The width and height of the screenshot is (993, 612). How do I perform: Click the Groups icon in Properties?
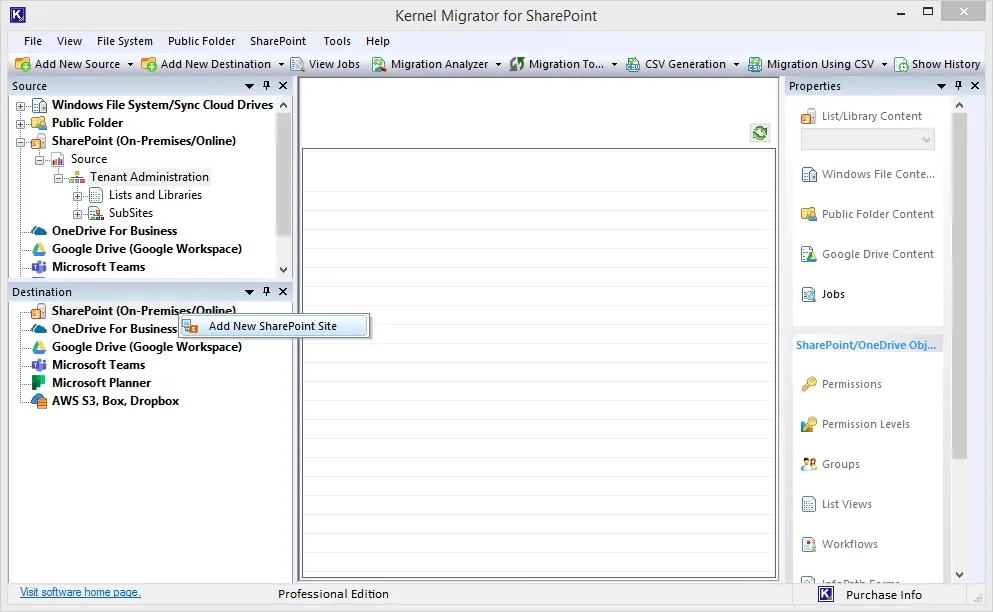click(809, 464)
